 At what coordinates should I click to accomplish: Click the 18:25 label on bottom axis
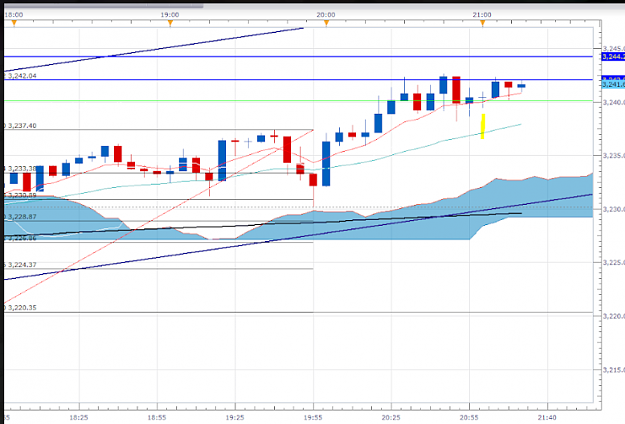click(79, 417)
